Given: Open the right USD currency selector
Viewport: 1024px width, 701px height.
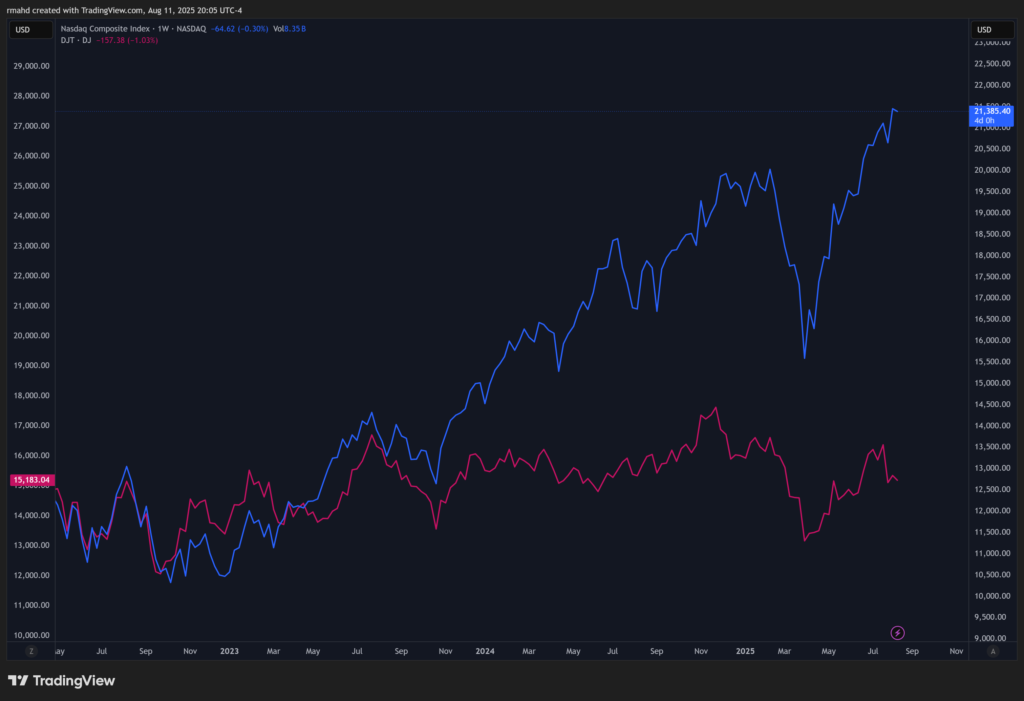Looking at the screenshot, I should click(984, 30).
